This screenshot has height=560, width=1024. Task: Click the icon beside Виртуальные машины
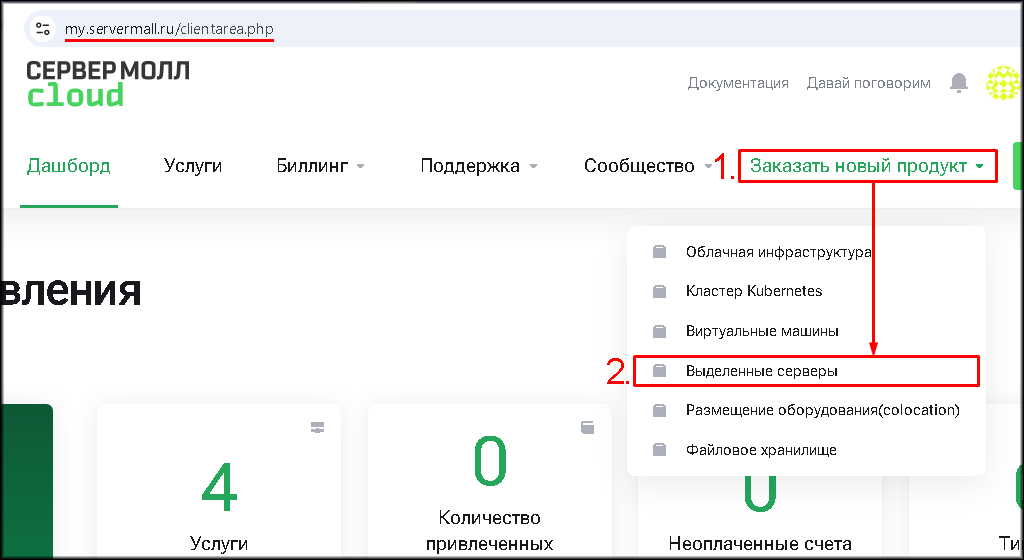[659, 331]
